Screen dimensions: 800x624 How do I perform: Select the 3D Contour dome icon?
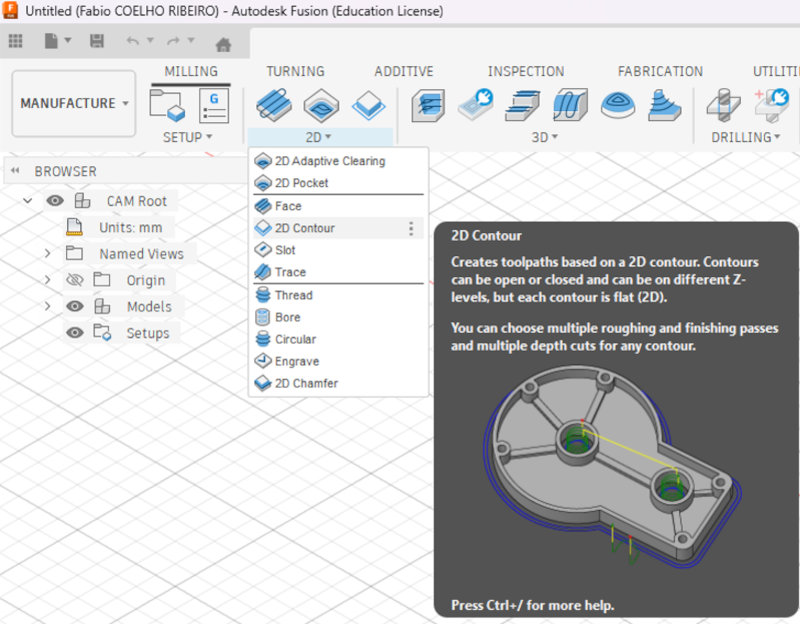[618, 105]
